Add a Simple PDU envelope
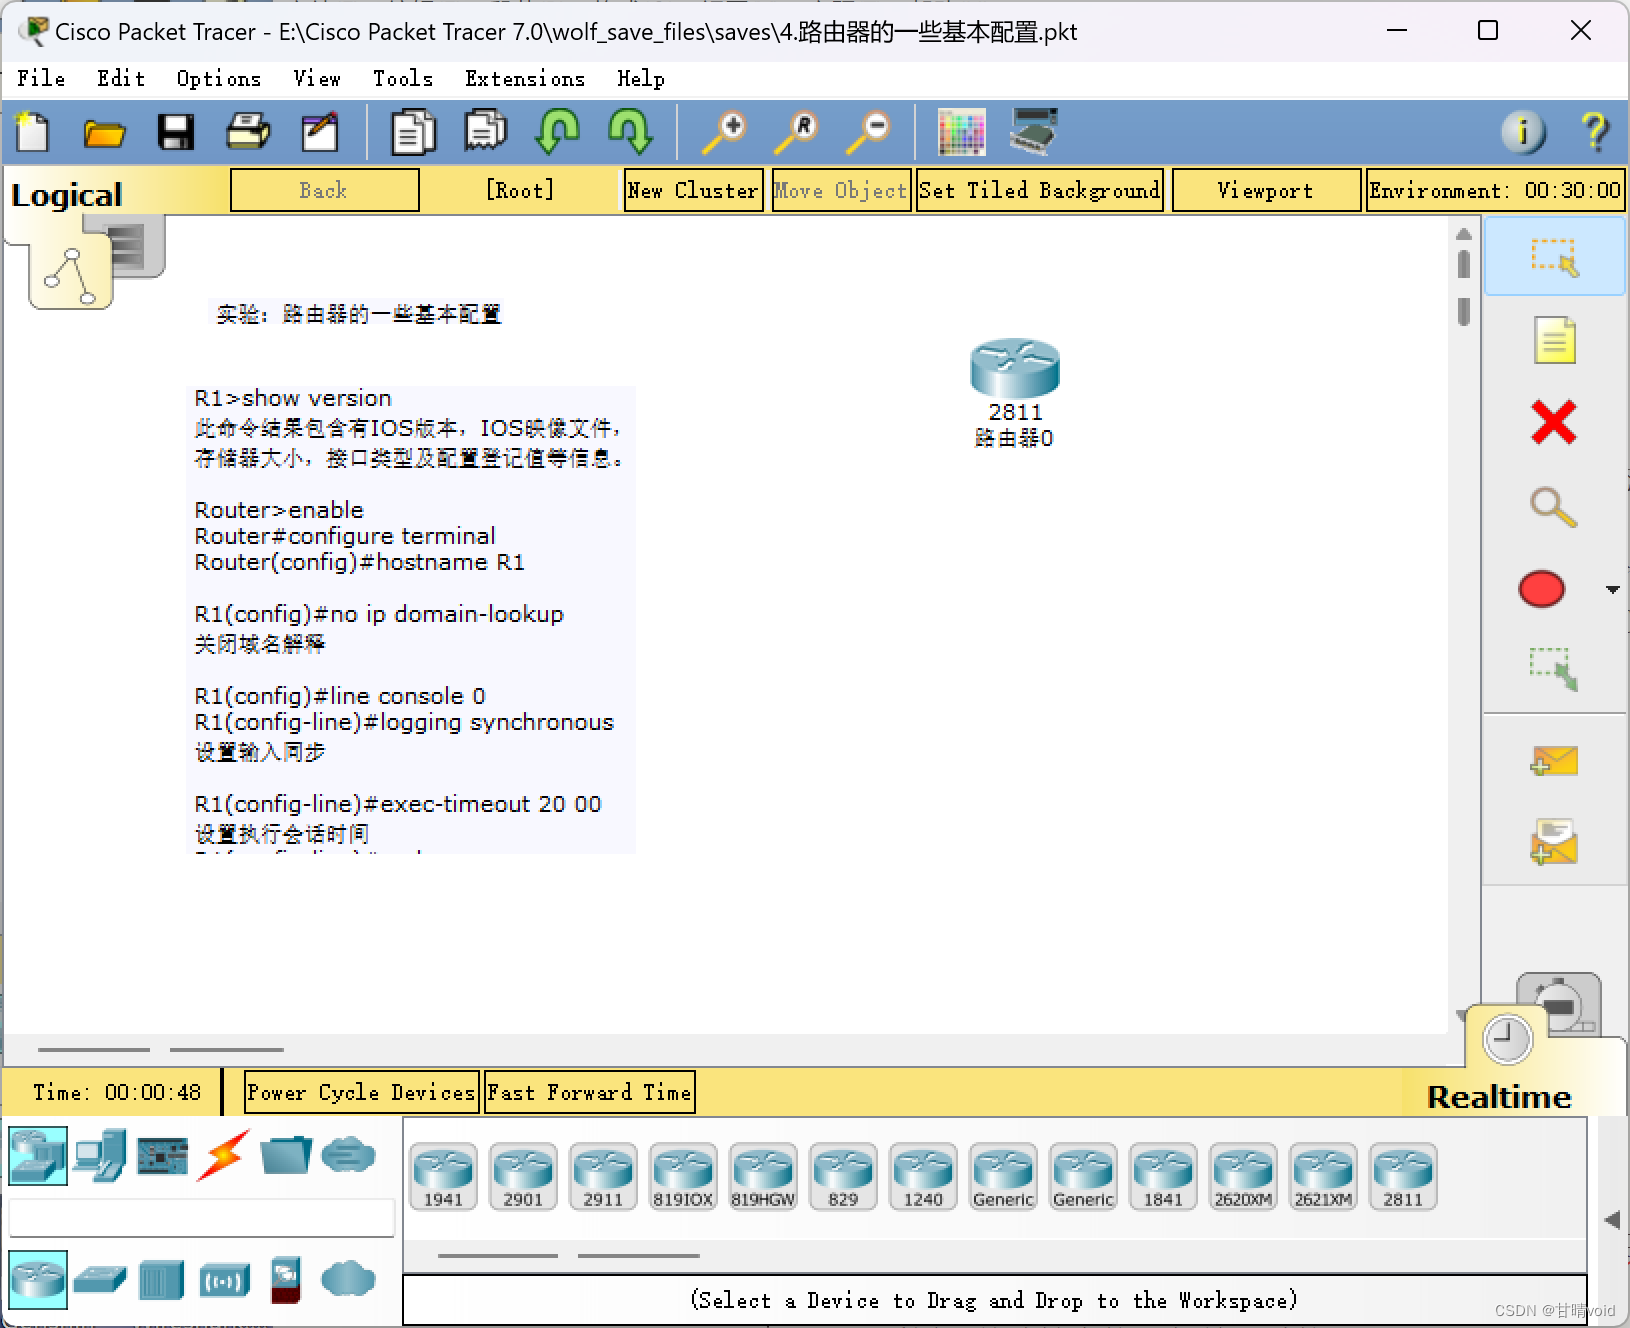The image size is (1630, 1328). pyautogui.click(x=1554, y=761)
